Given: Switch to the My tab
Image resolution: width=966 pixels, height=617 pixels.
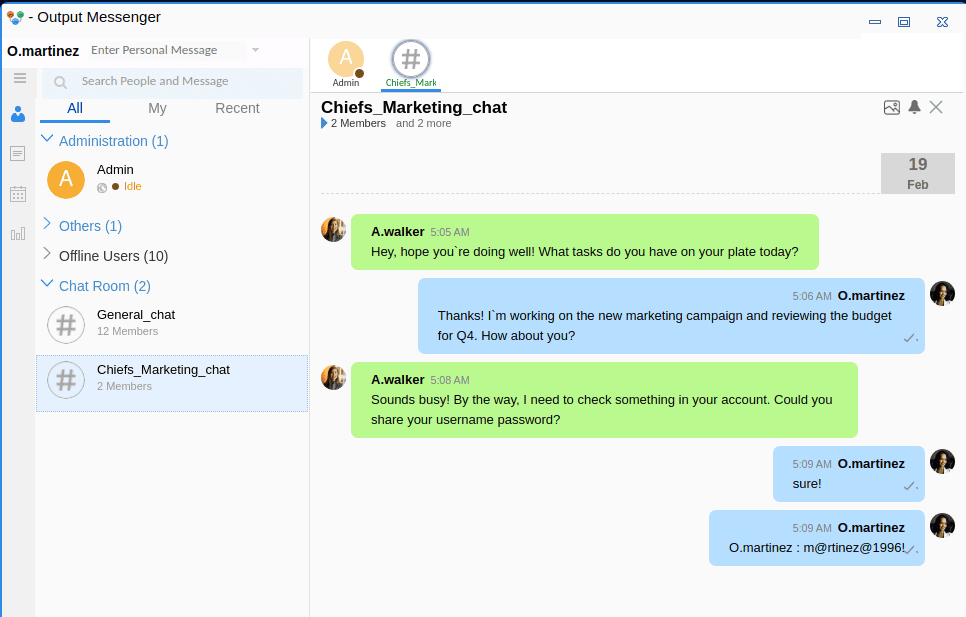Looking at the screenshot, I should tap(157, 108).
